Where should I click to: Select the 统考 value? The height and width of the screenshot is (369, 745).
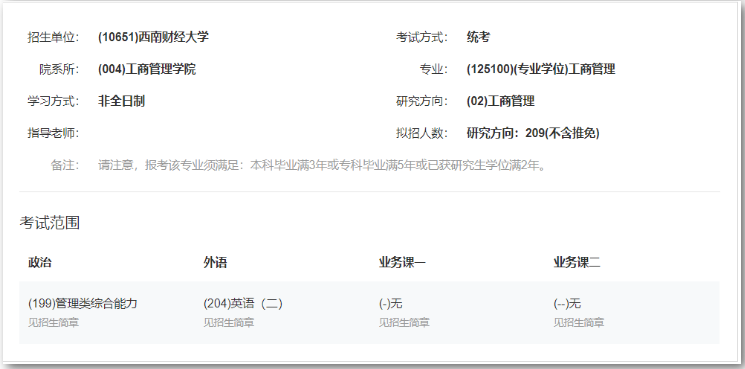[x=478, y=37]
